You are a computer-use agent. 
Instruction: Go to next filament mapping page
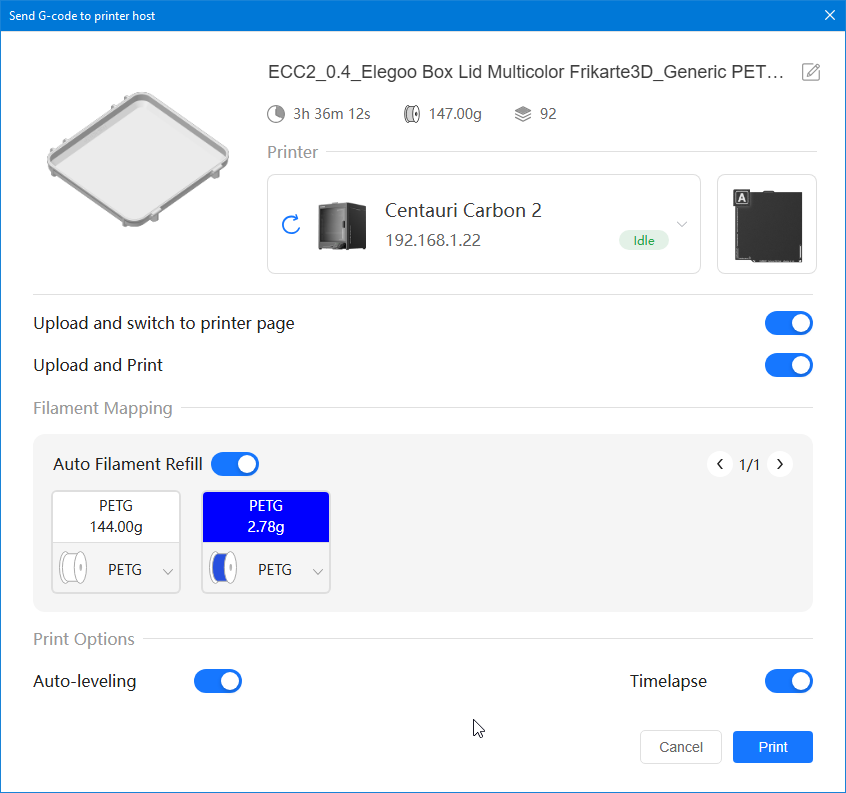pyautogui.click(x=780, y=464)
